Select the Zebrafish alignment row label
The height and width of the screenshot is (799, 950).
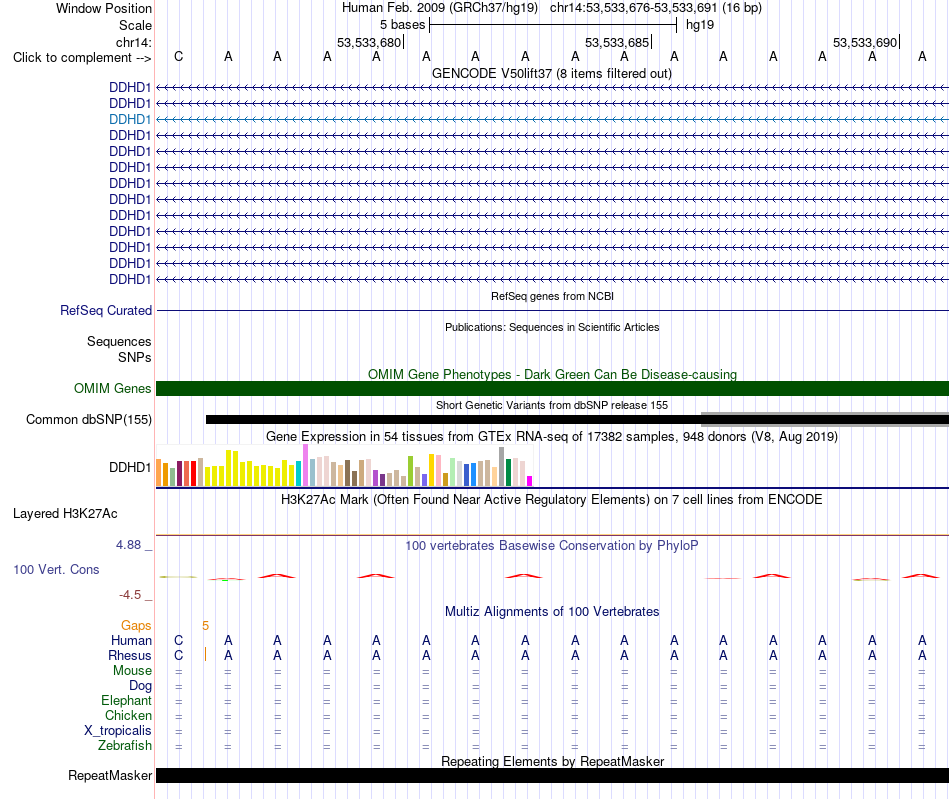click(125, 745)
